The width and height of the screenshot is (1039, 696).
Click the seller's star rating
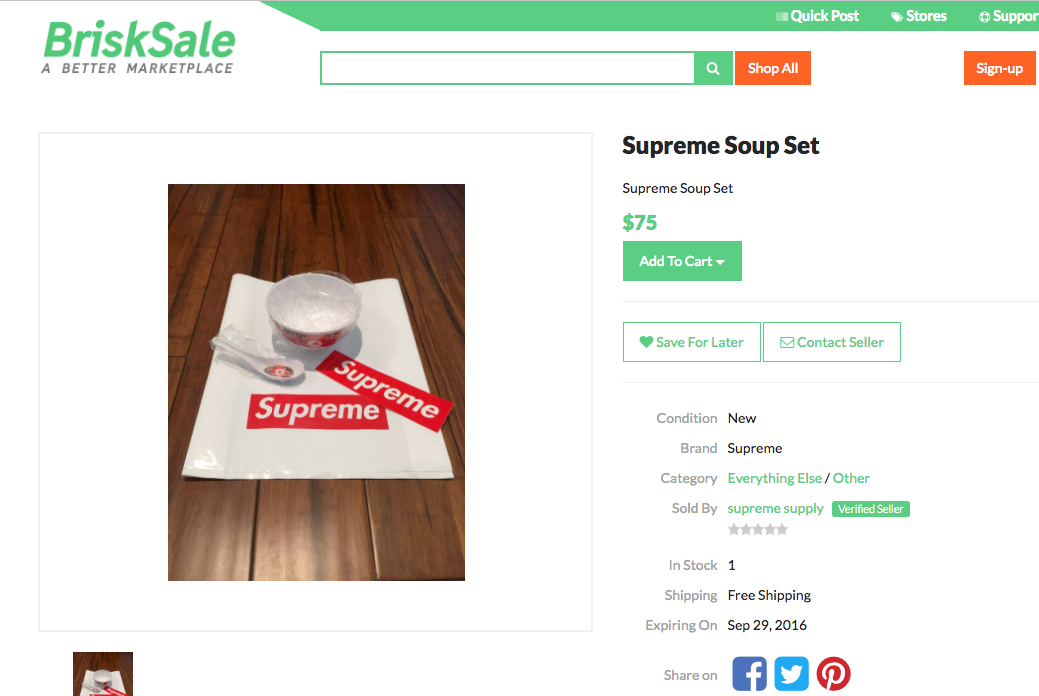757,529
